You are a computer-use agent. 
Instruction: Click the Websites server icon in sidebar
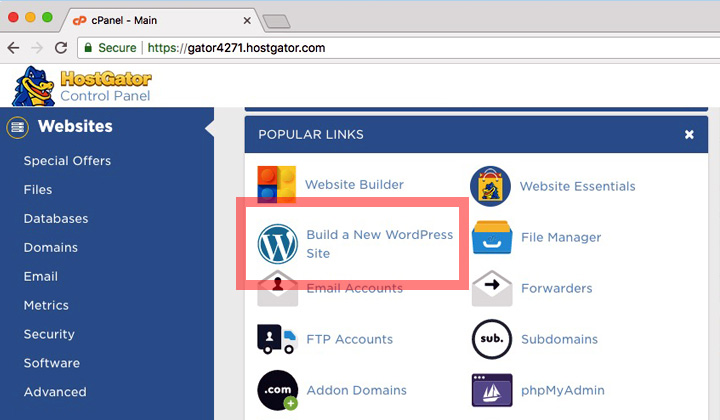click(x=17, y=127)
